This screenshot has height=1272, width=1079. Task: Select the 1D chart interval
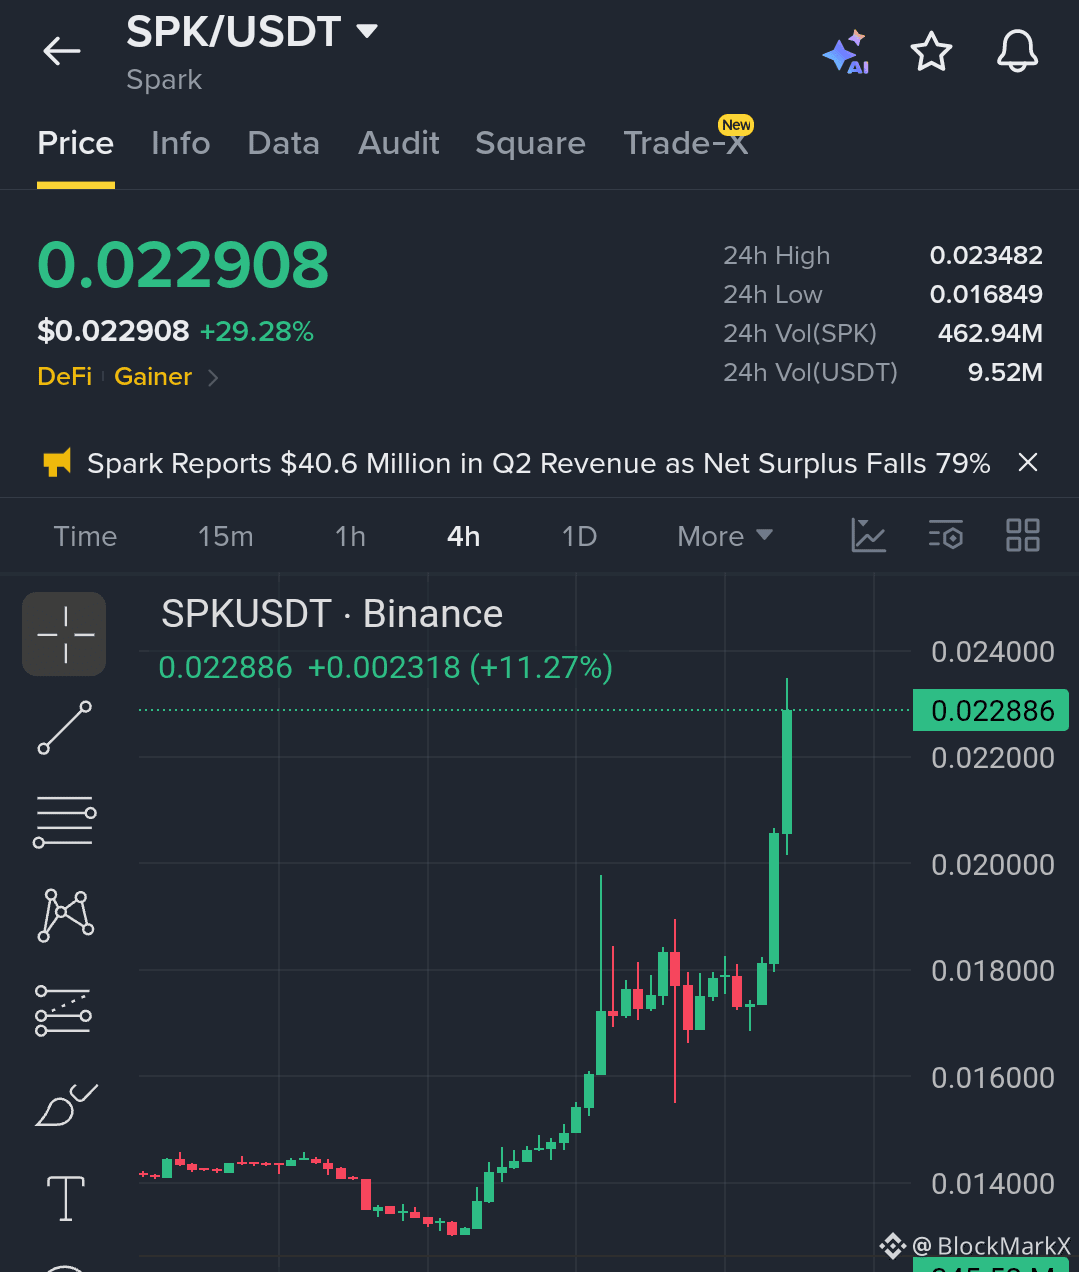coord(579,537)
